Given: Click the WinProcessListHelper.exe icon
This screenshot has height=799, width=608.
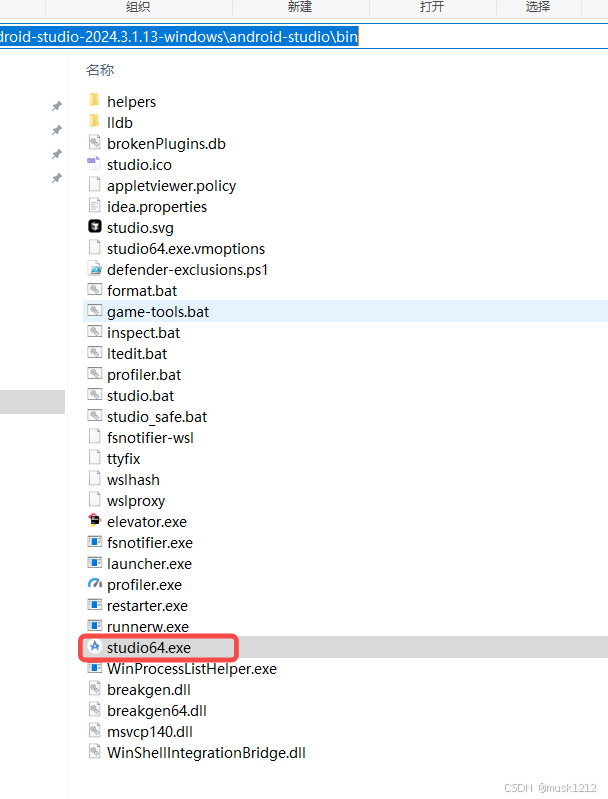Looking at the screenshot, I should [x=94, y=668].
